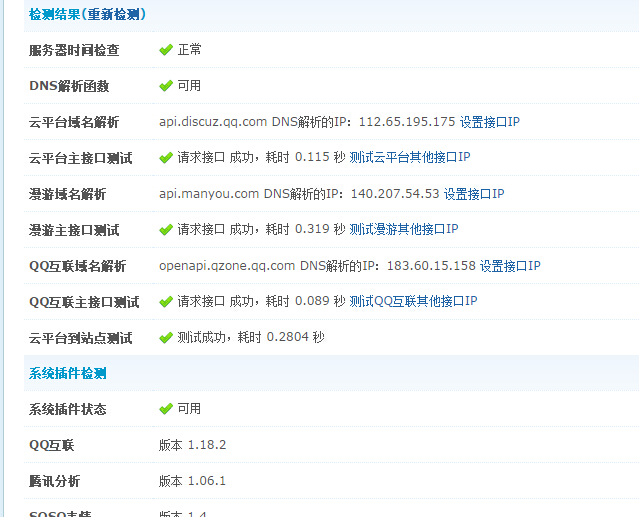This screenshot has width=639, height=517.
Task: Select the QQ互联域名解析 label
Action: (x=77, y=266)
